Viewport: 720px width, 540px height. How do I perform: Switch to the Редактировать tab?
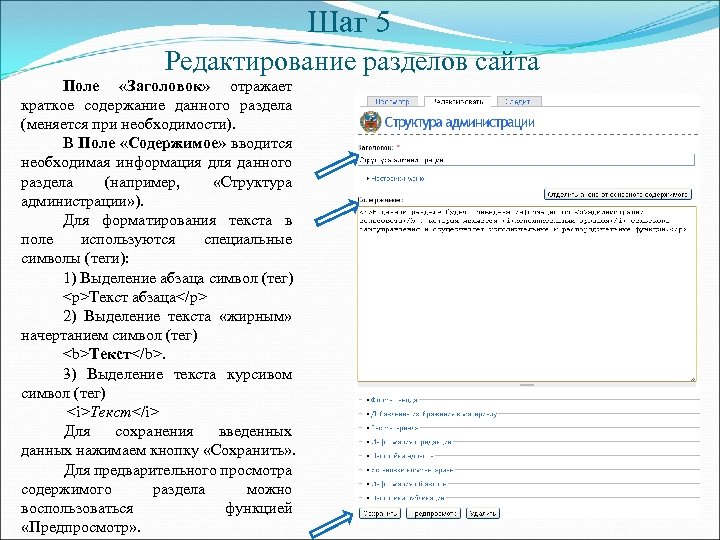click(x=458, y=101)
